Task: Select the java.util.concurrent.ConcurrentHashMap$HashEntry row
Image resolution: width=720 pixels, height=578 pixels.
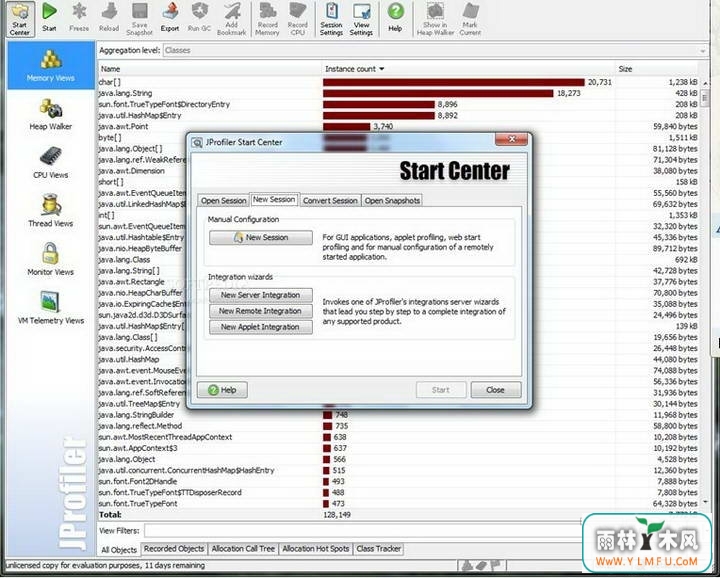Action: click(x=398, y=471)
